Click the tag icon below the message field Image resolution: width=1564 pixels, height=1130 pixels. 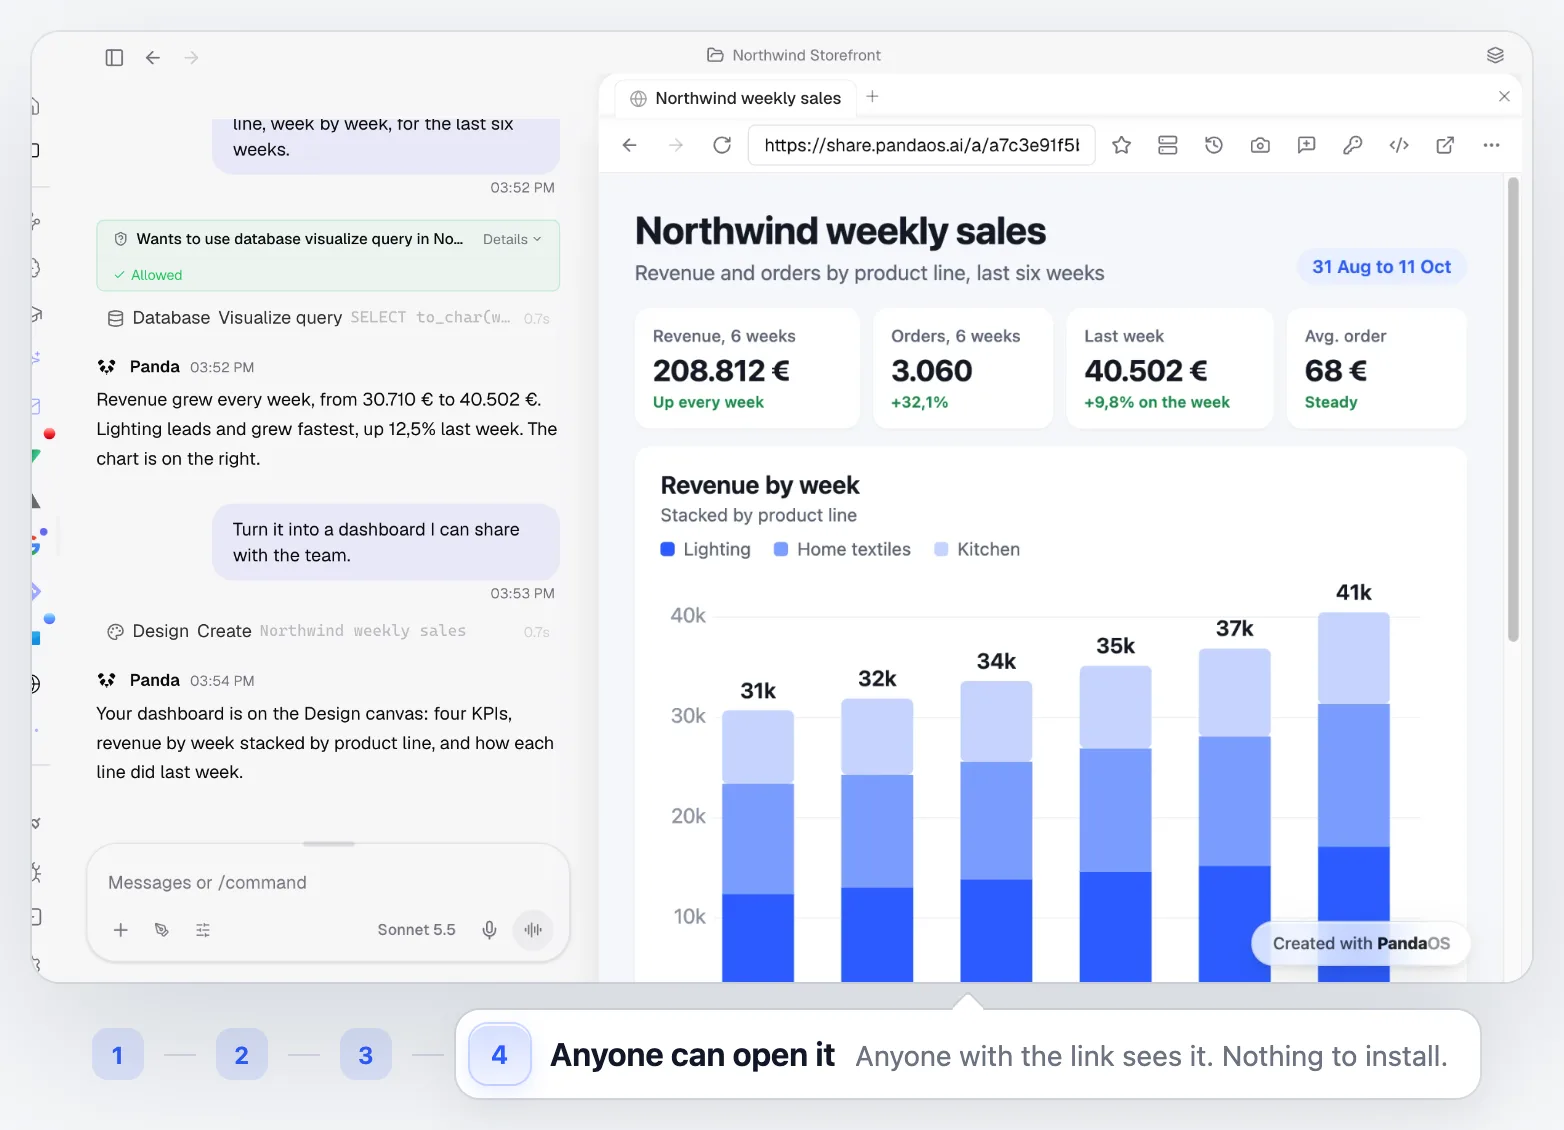[x=162, y=930]
